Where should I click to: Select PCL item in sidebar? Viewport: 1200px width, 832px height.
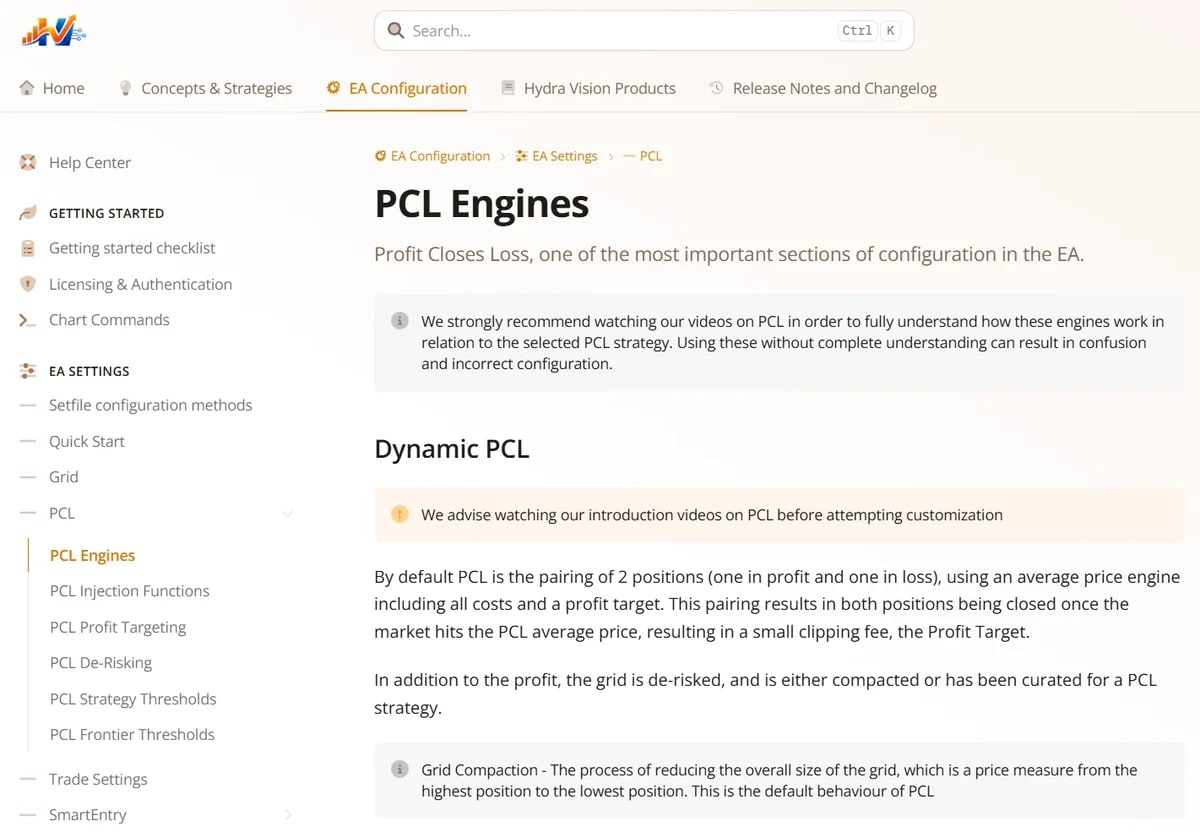(x=62, y=513)
